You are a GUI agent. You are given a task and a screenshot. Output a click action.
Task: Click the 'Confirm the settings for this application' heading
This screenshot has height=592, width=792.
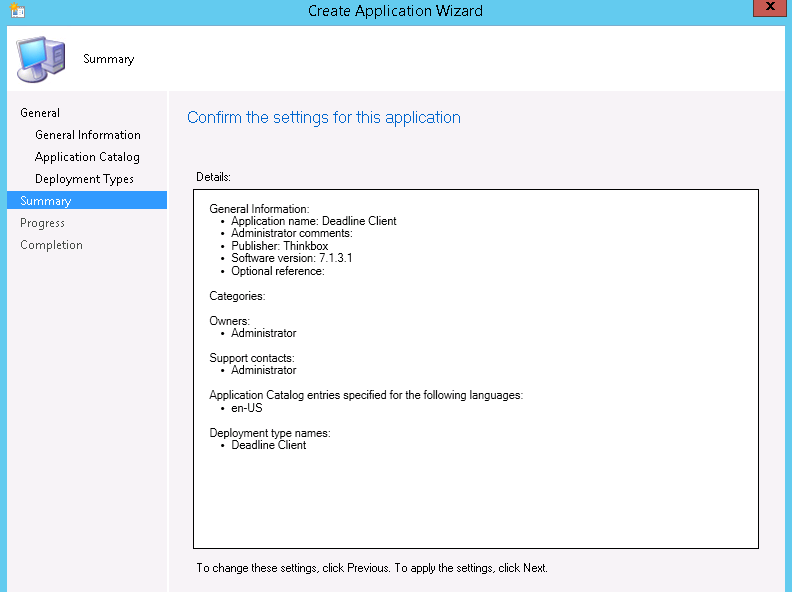tap(324, 117)
